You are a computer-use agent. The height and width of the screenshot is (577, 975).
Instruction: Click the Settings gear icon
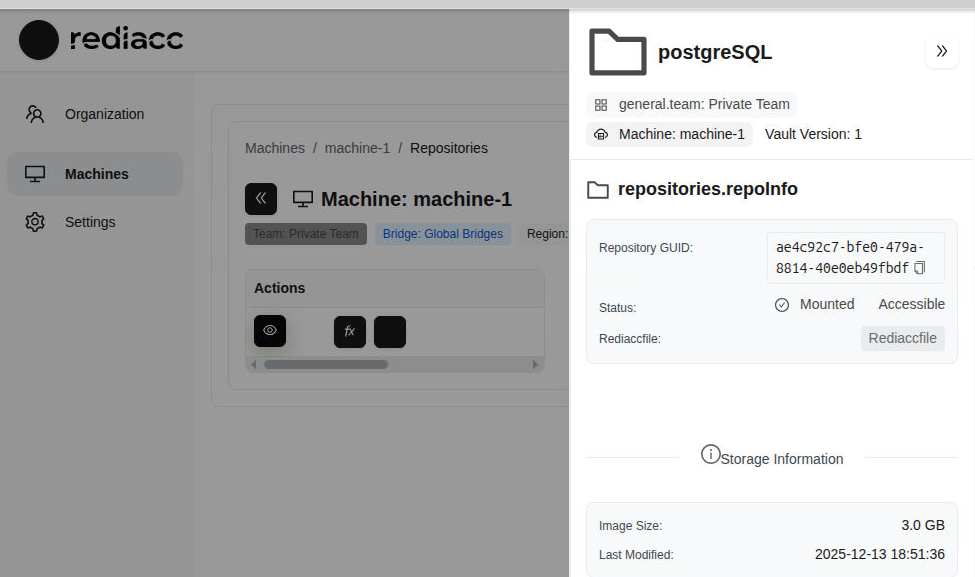35,222
